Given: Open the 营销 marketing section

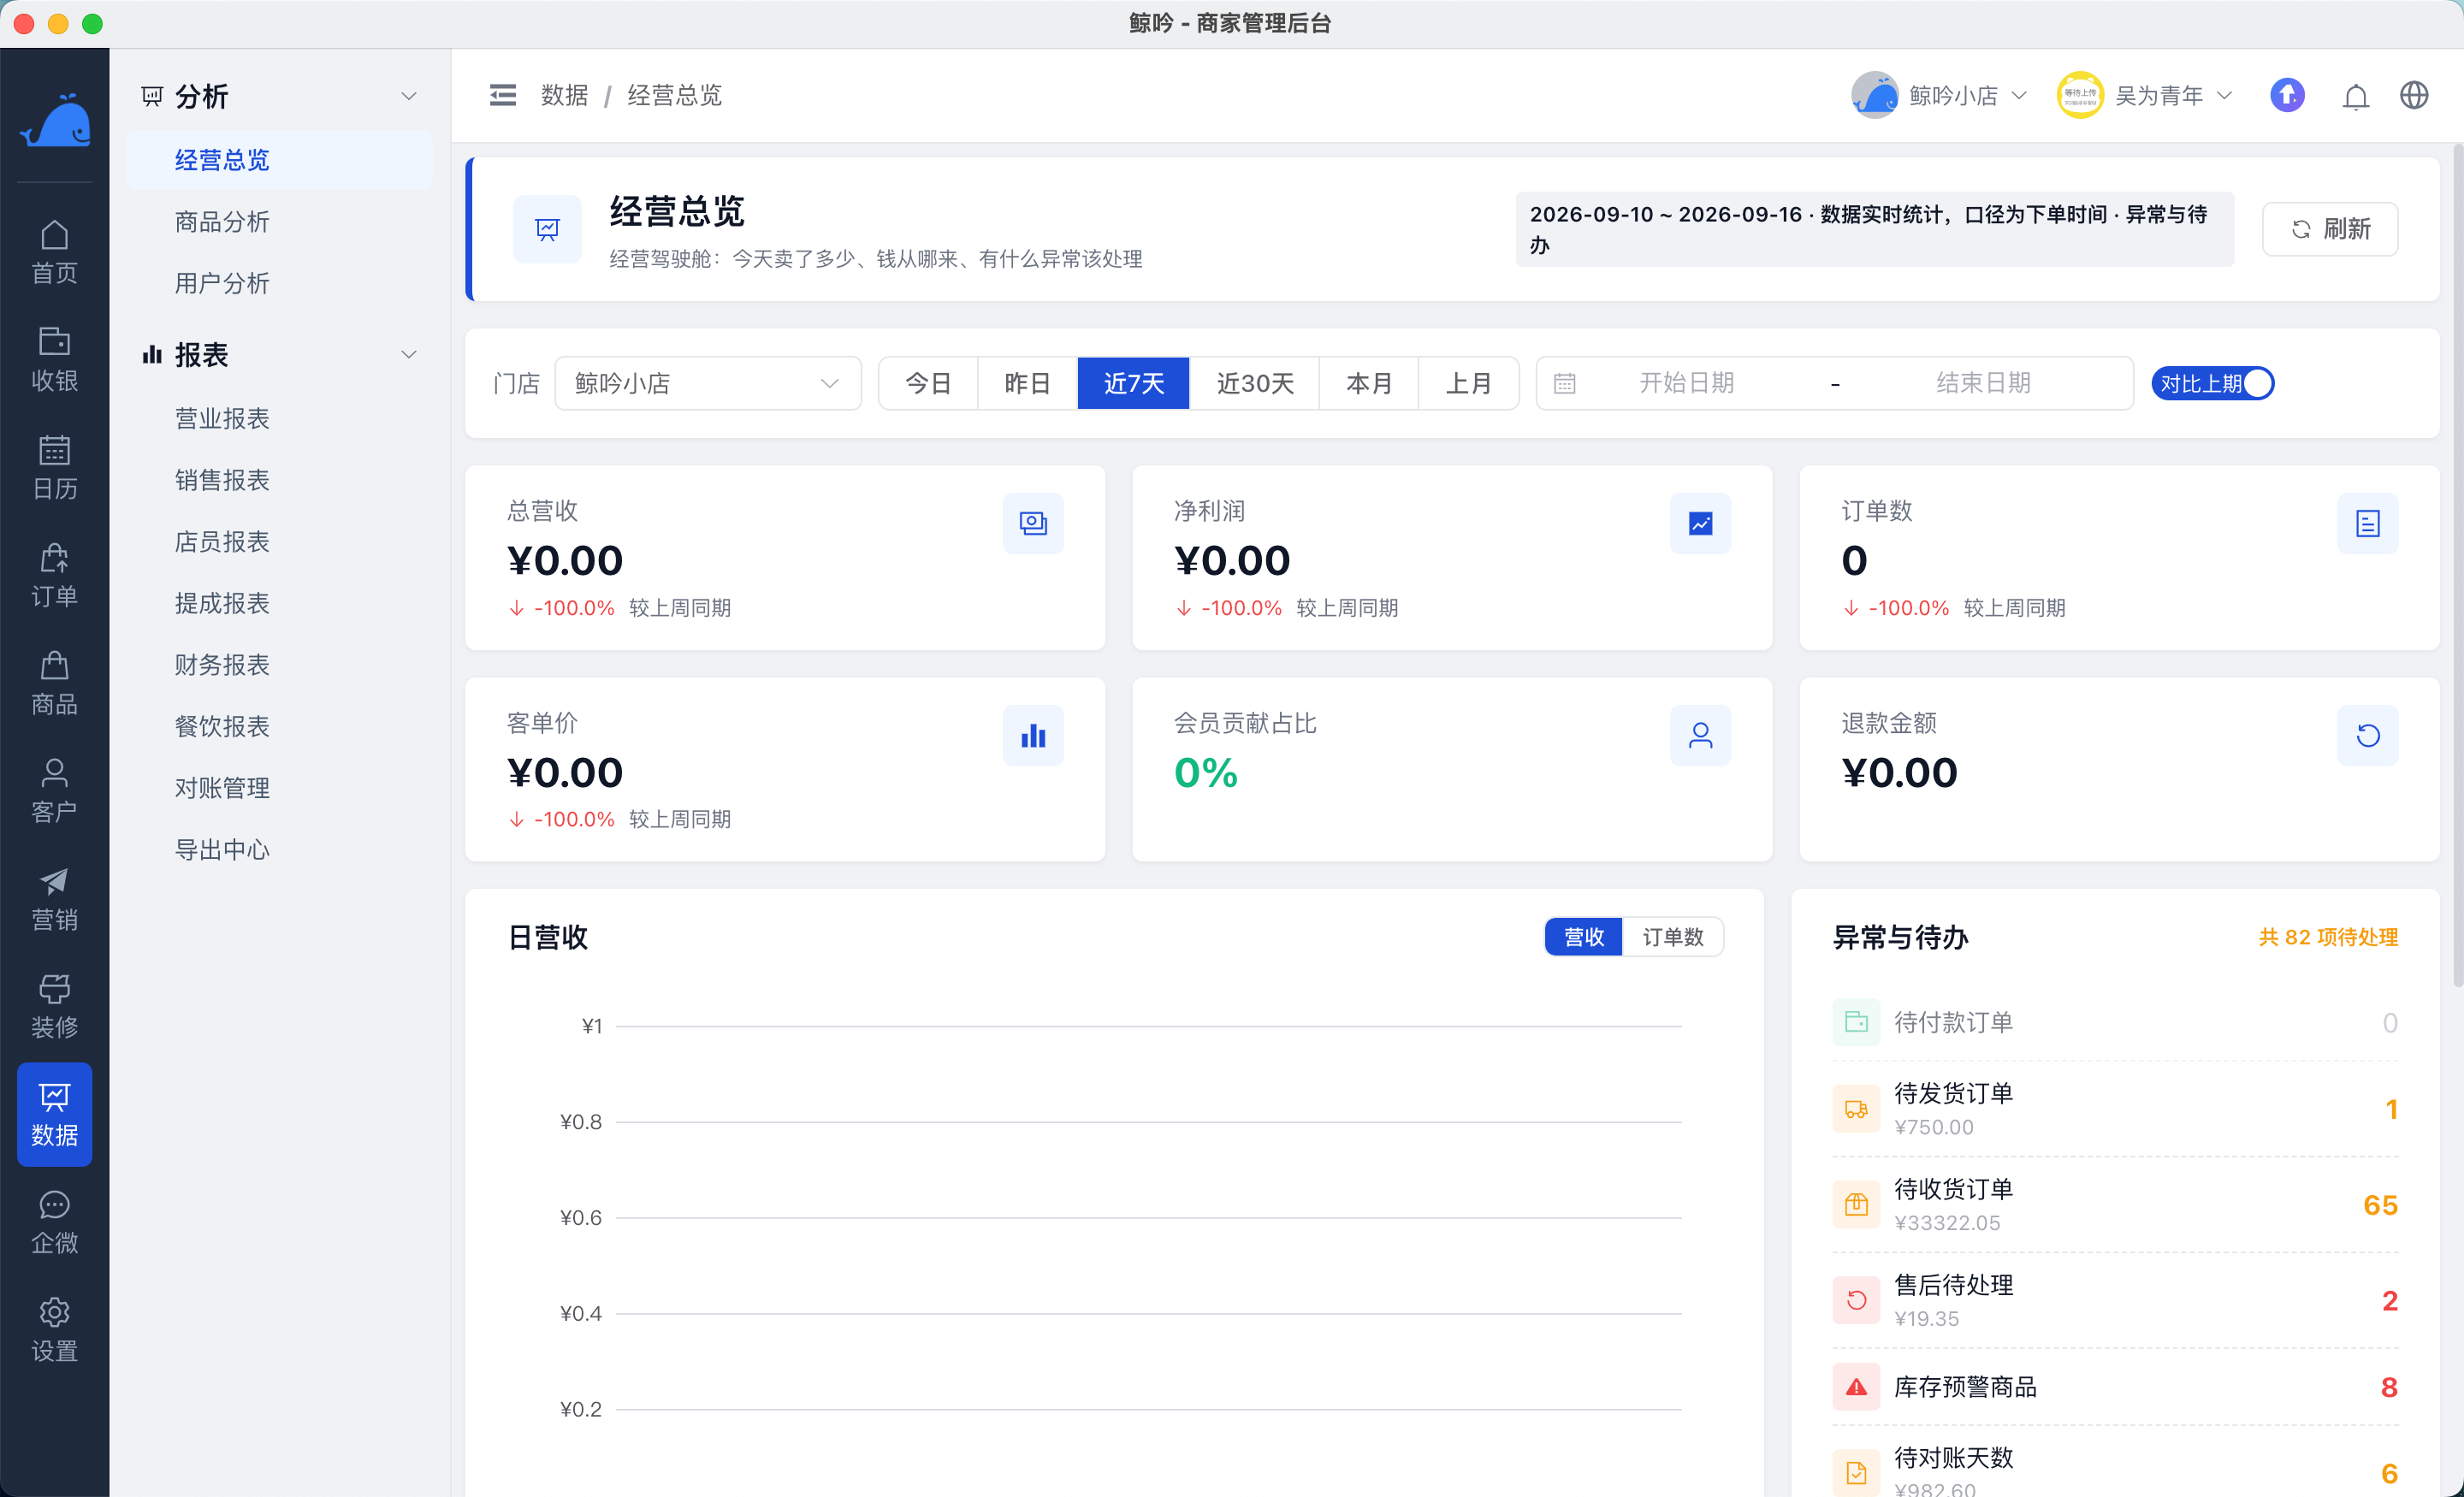Looking at the screenshot, I should click(x=54, y=899).
